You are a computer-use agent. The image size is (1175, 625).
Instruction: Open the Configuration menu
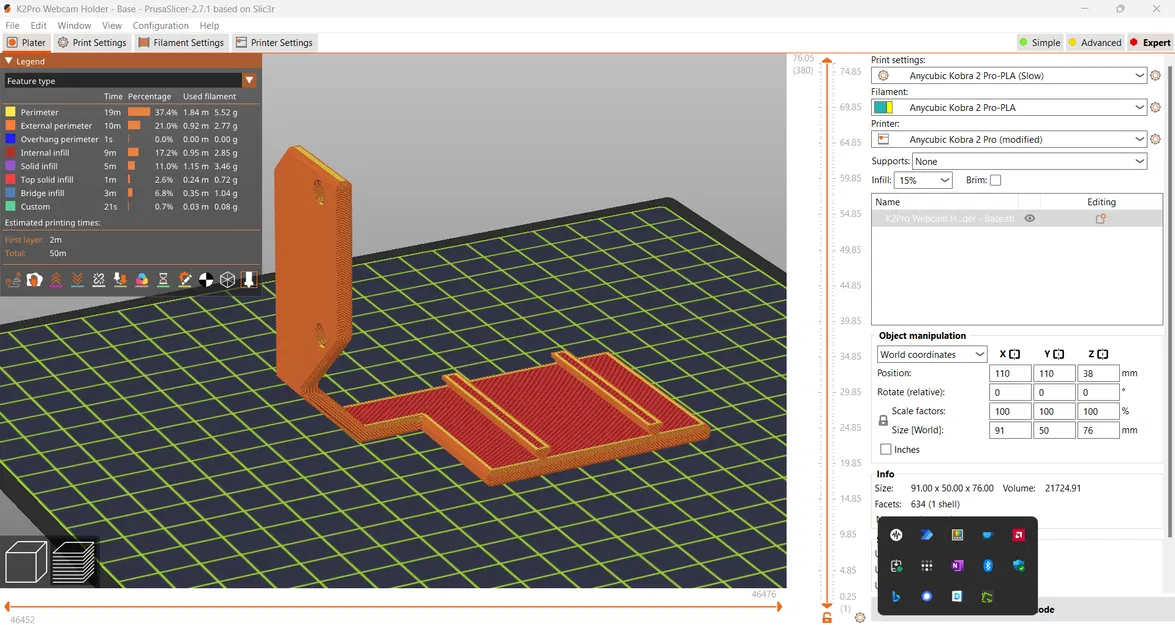[x=159, y=25]
